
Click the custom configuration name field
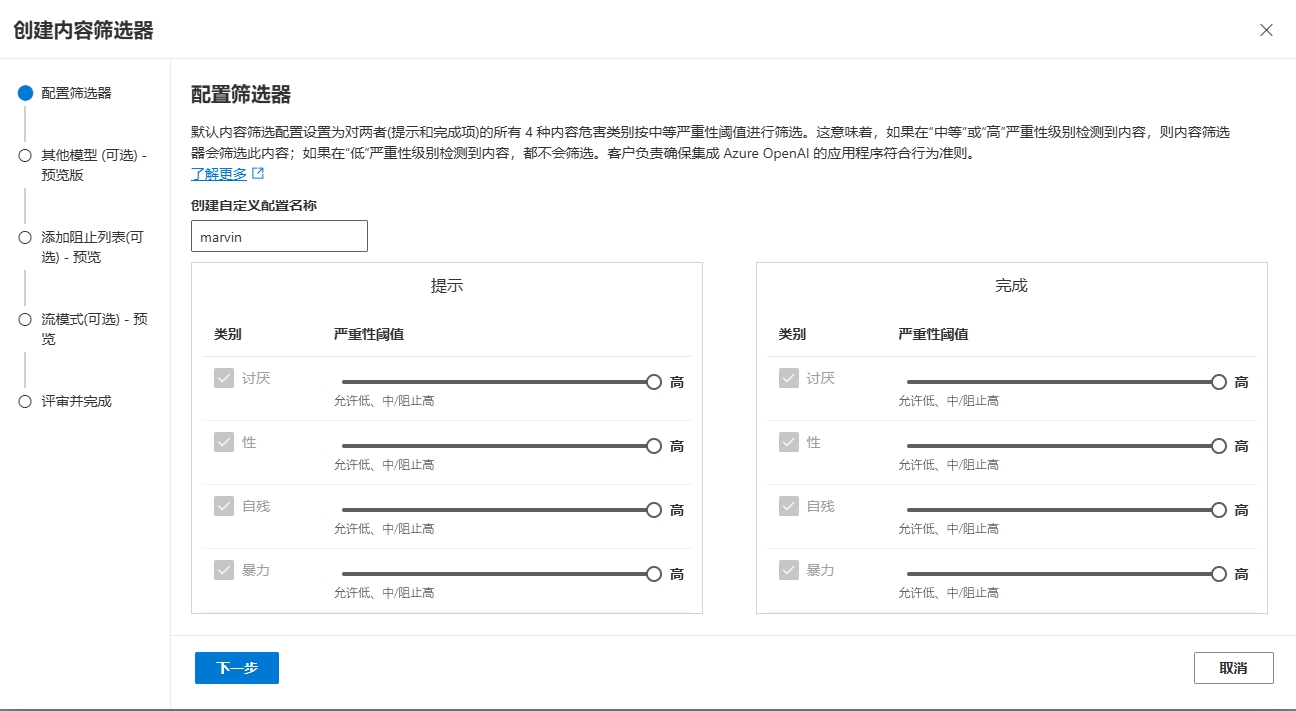tap(279, 237)
